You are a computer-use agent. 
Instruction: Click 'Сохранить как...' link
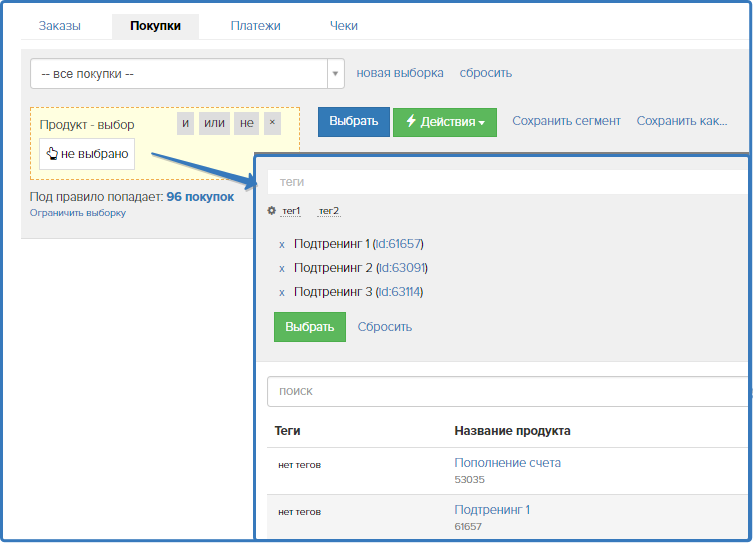coord(681,121)
